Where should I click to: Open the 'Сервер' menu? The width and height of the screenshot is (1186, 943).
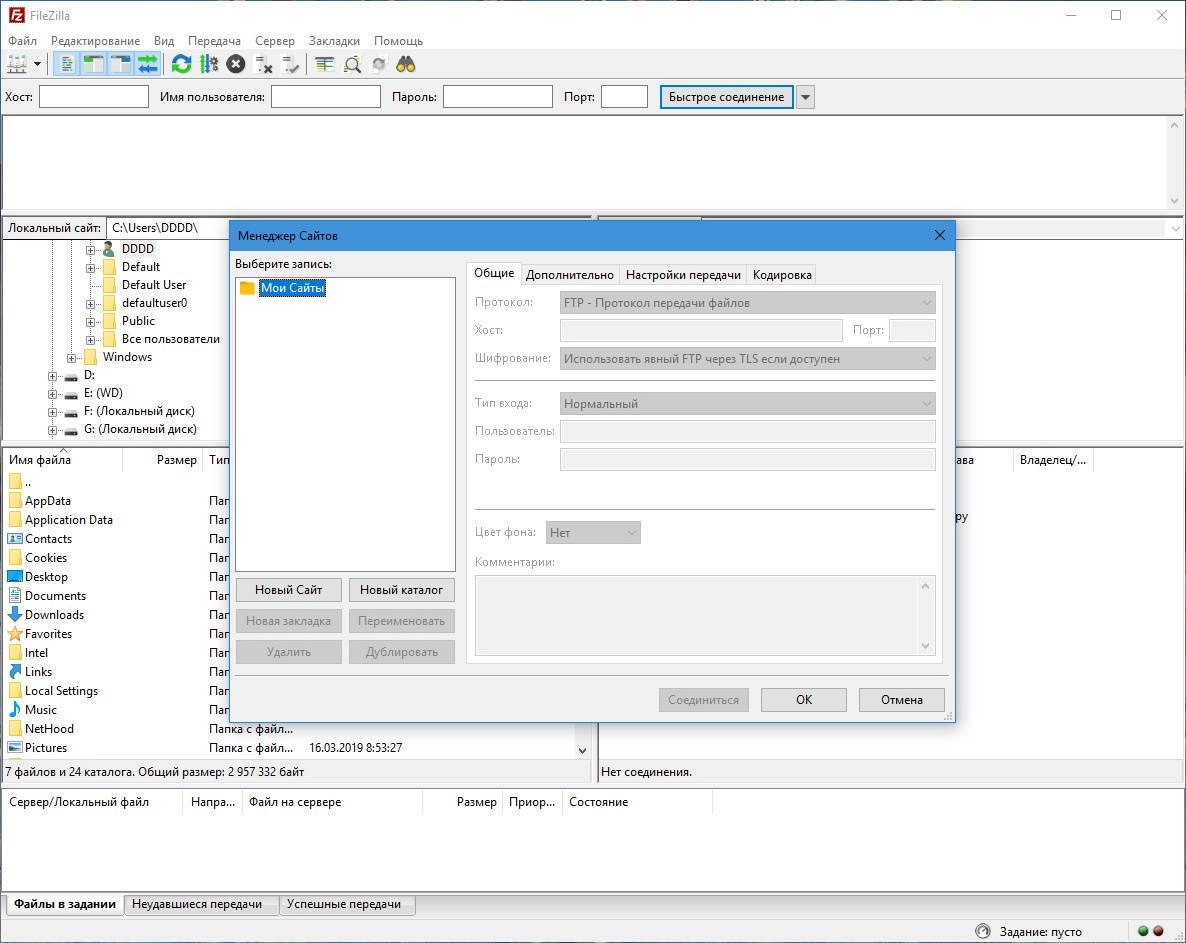[275, 41]
